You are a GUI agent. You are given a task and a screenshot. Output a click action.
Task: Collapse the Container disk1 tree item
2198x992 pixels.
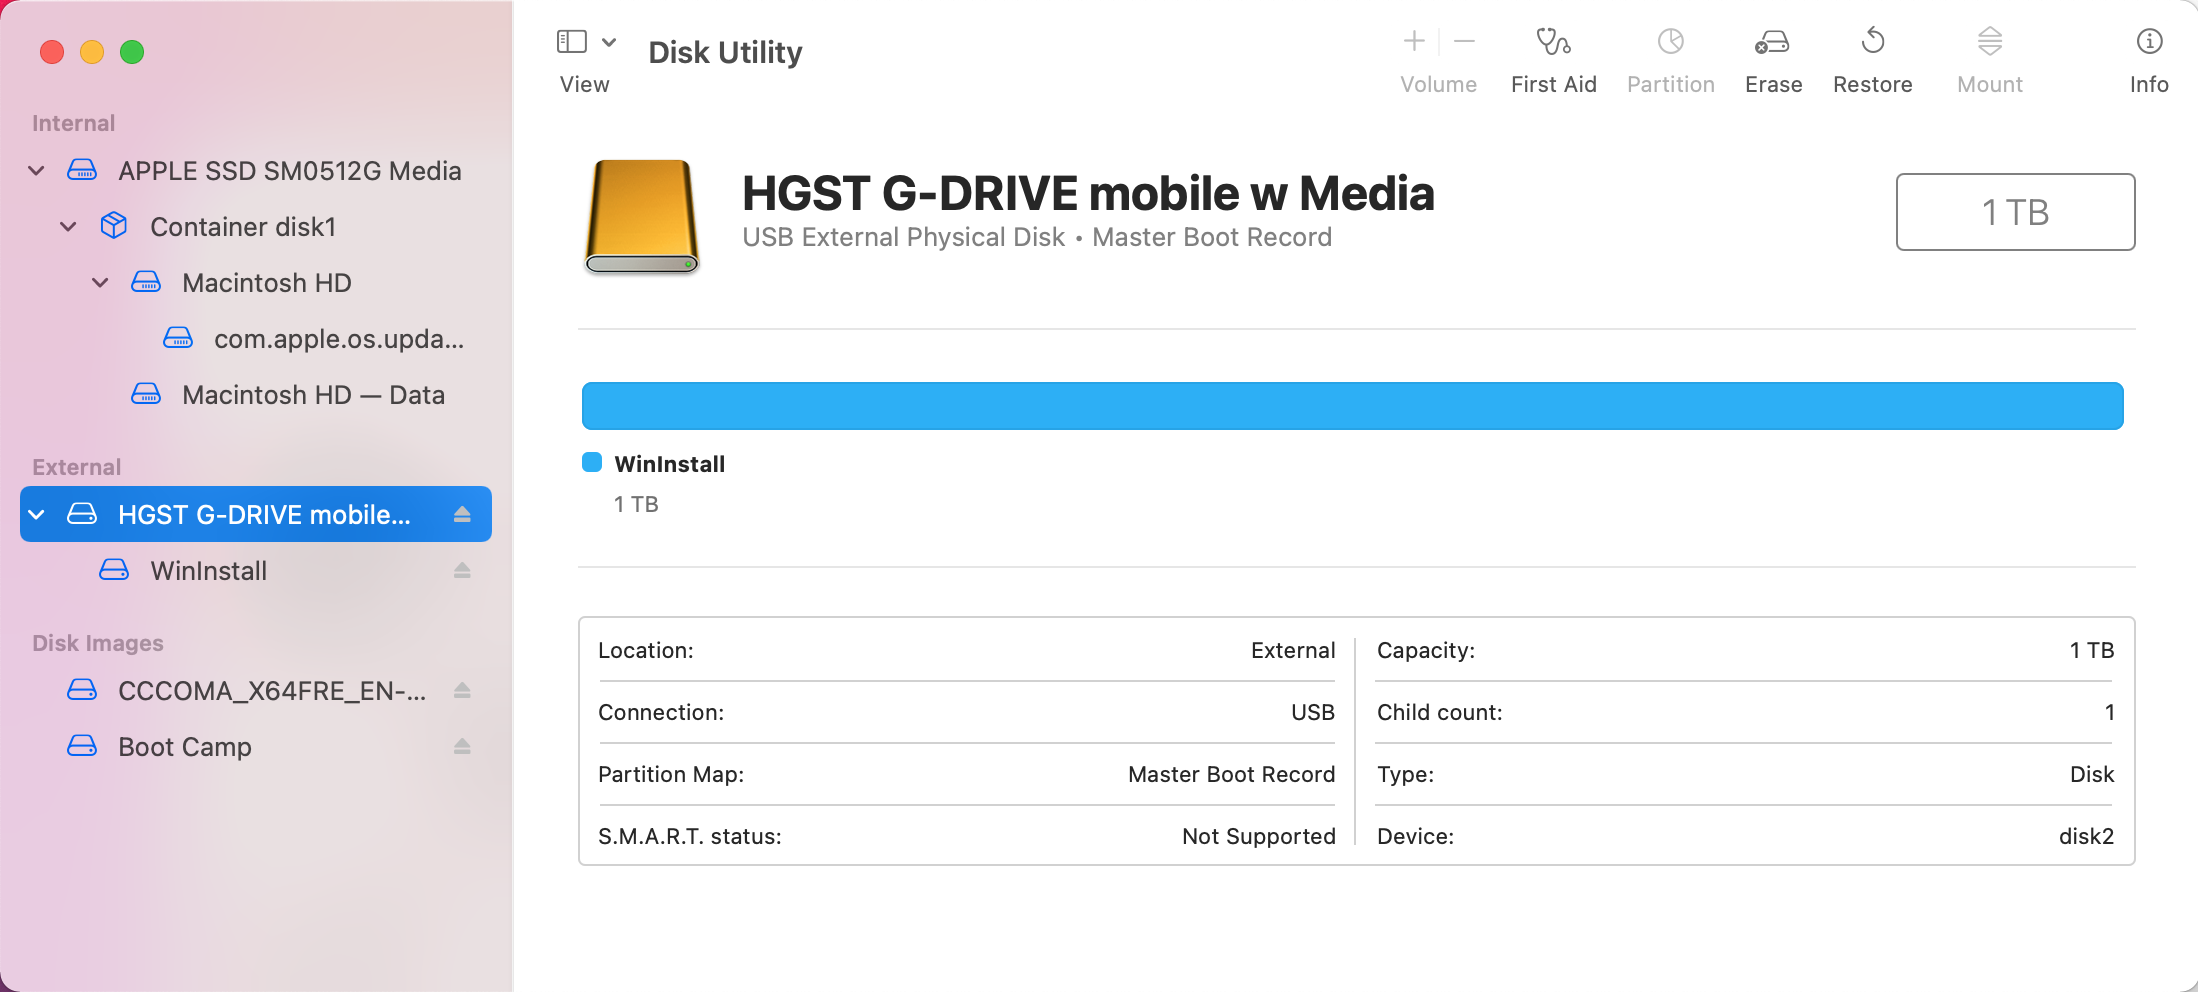[67, 226]
